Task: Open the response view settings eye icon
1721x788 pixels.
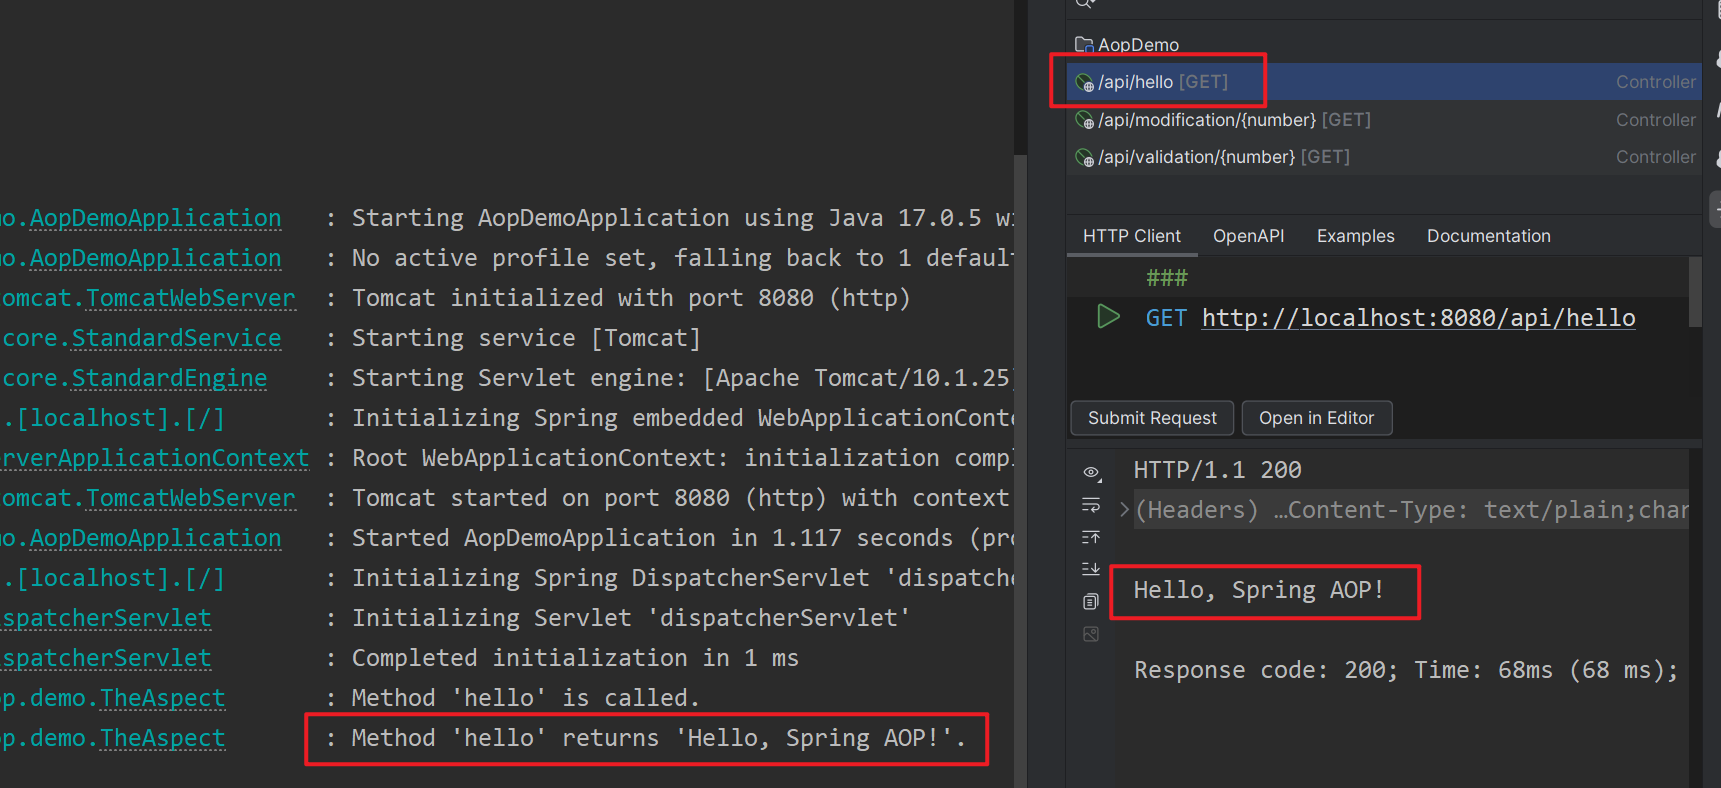Action: click(1091, 472)
